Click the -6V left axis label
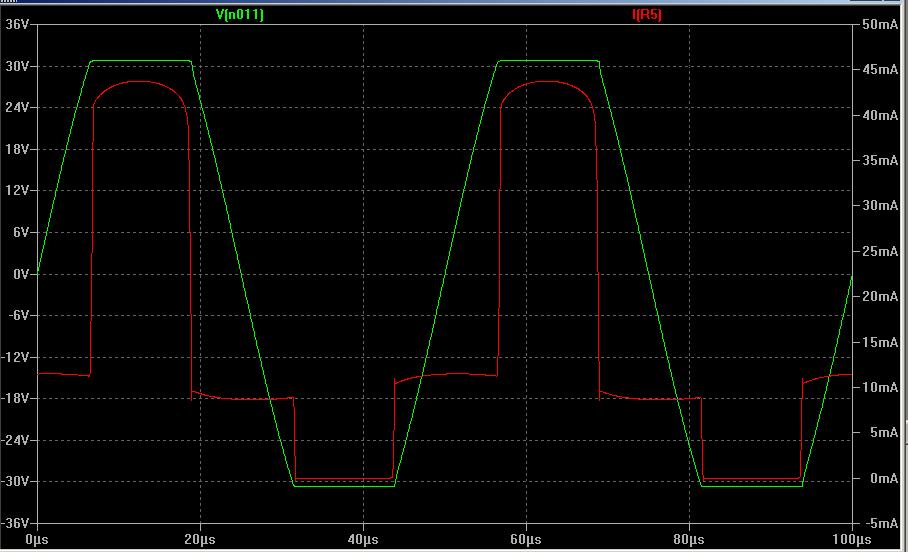 pyautogui.click(x=17, y=316)
